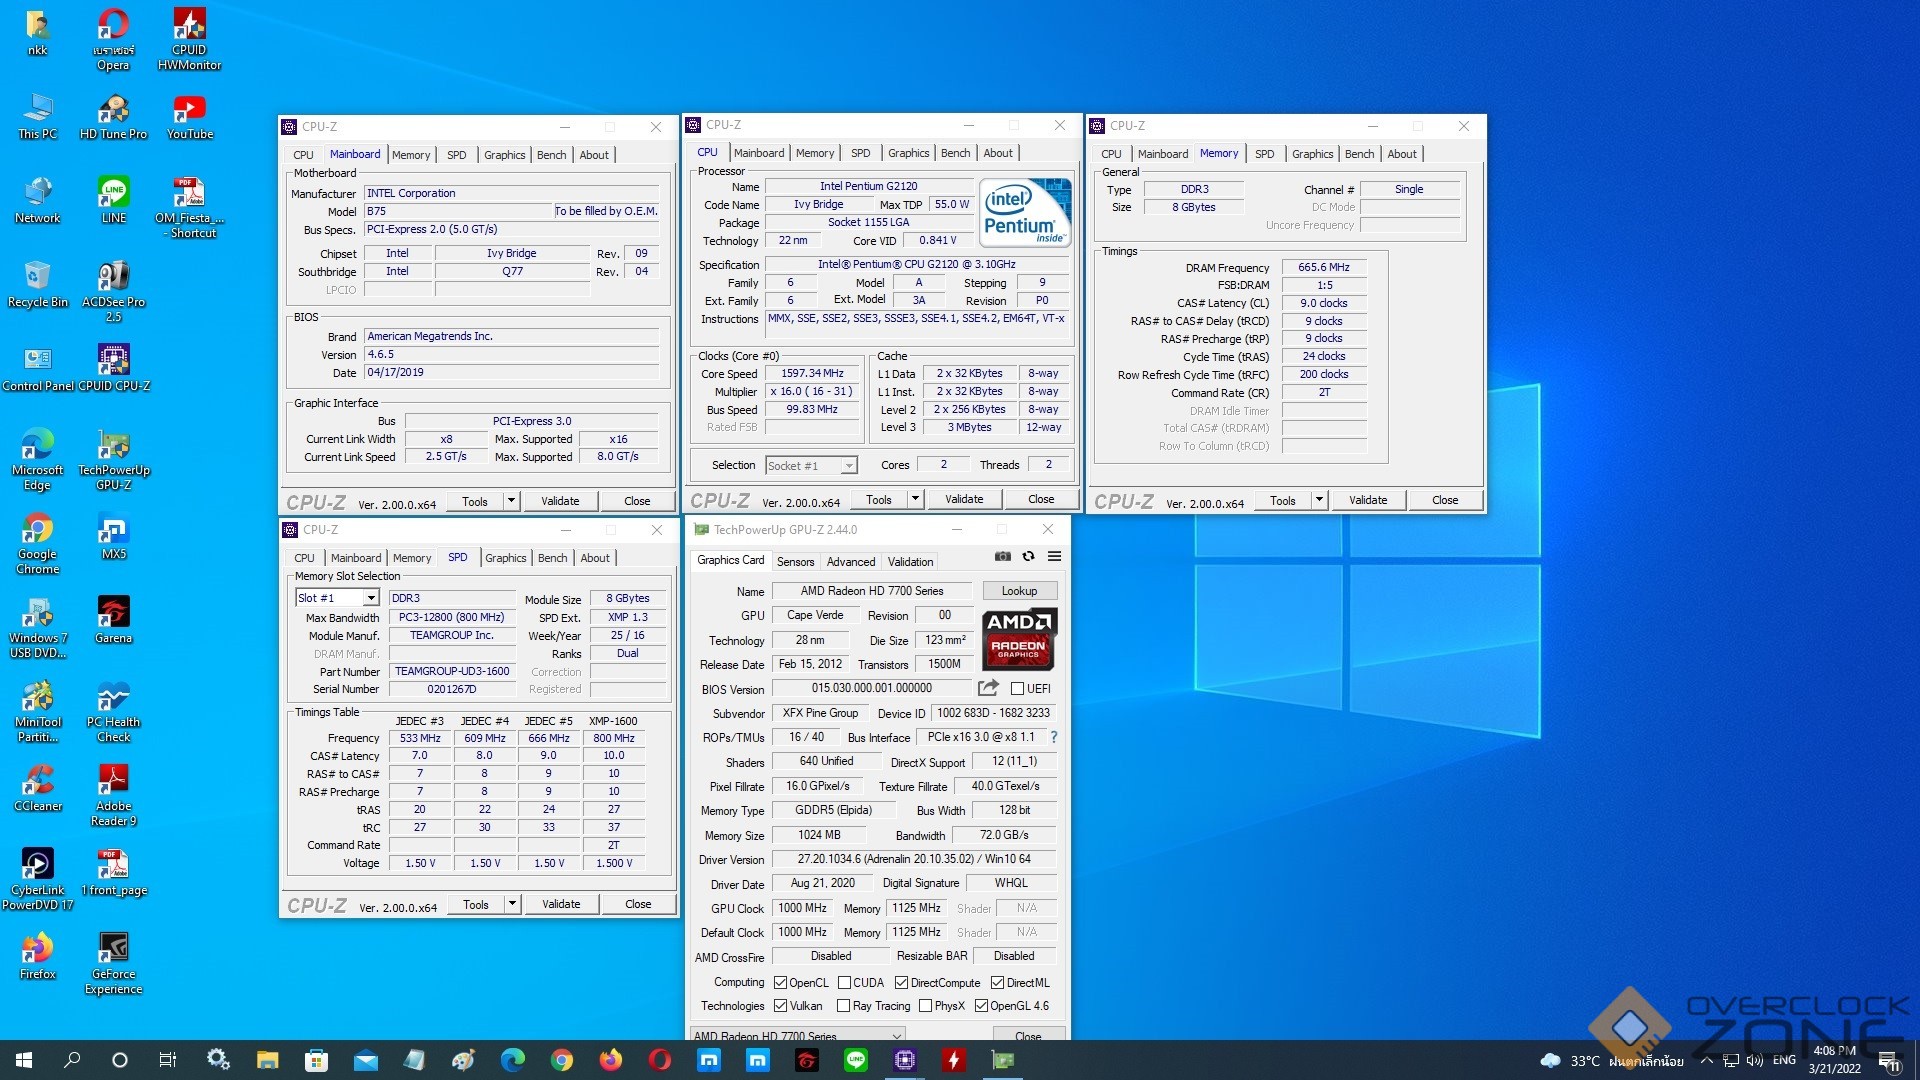Open the GPU-Z hamburger menu icon
Image resolution: width=1920 pixels, height=1080 pixels.
coord(1054,556)
